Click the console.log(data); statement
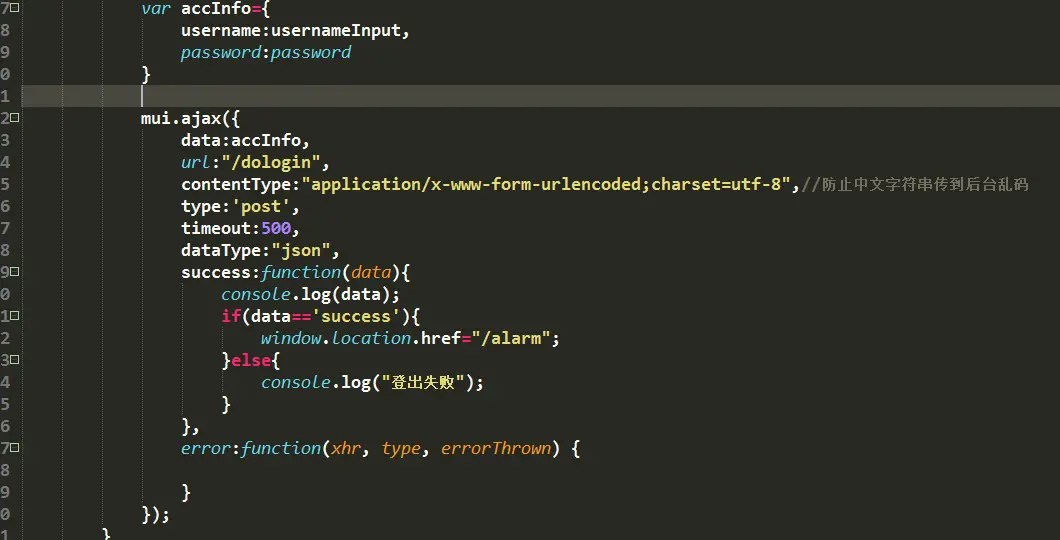The image size is (1060, 540). [x=311, y=295]
